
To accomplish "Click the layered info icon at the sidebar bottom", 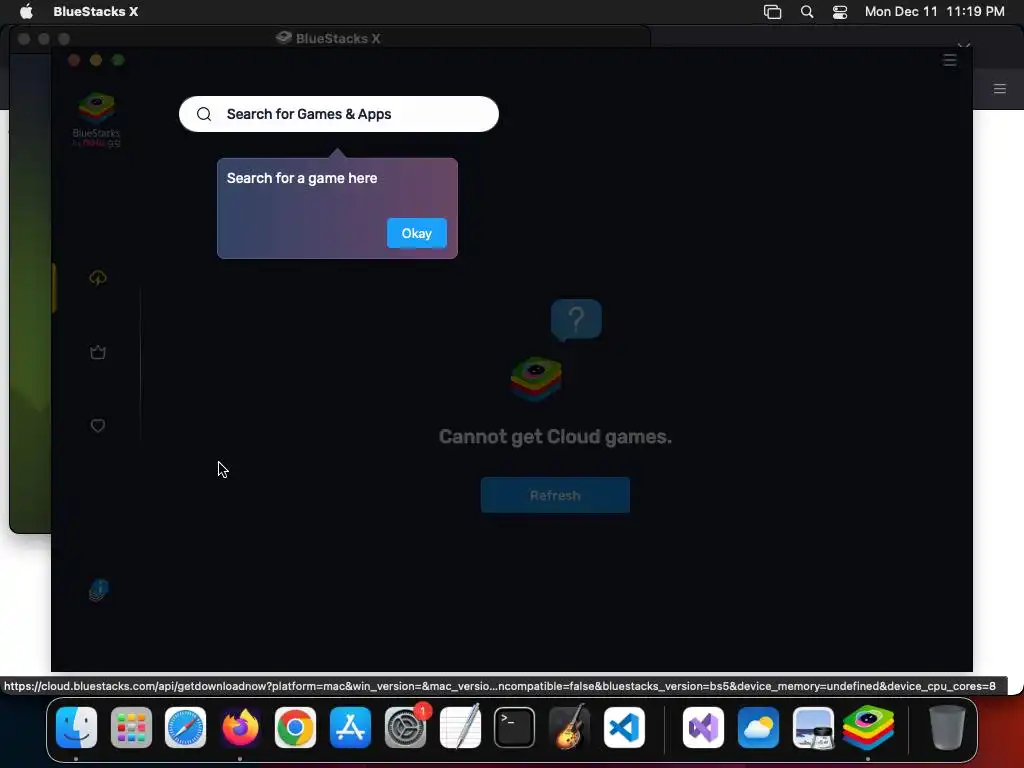I will pyautogui.click(x=99, y=590).
